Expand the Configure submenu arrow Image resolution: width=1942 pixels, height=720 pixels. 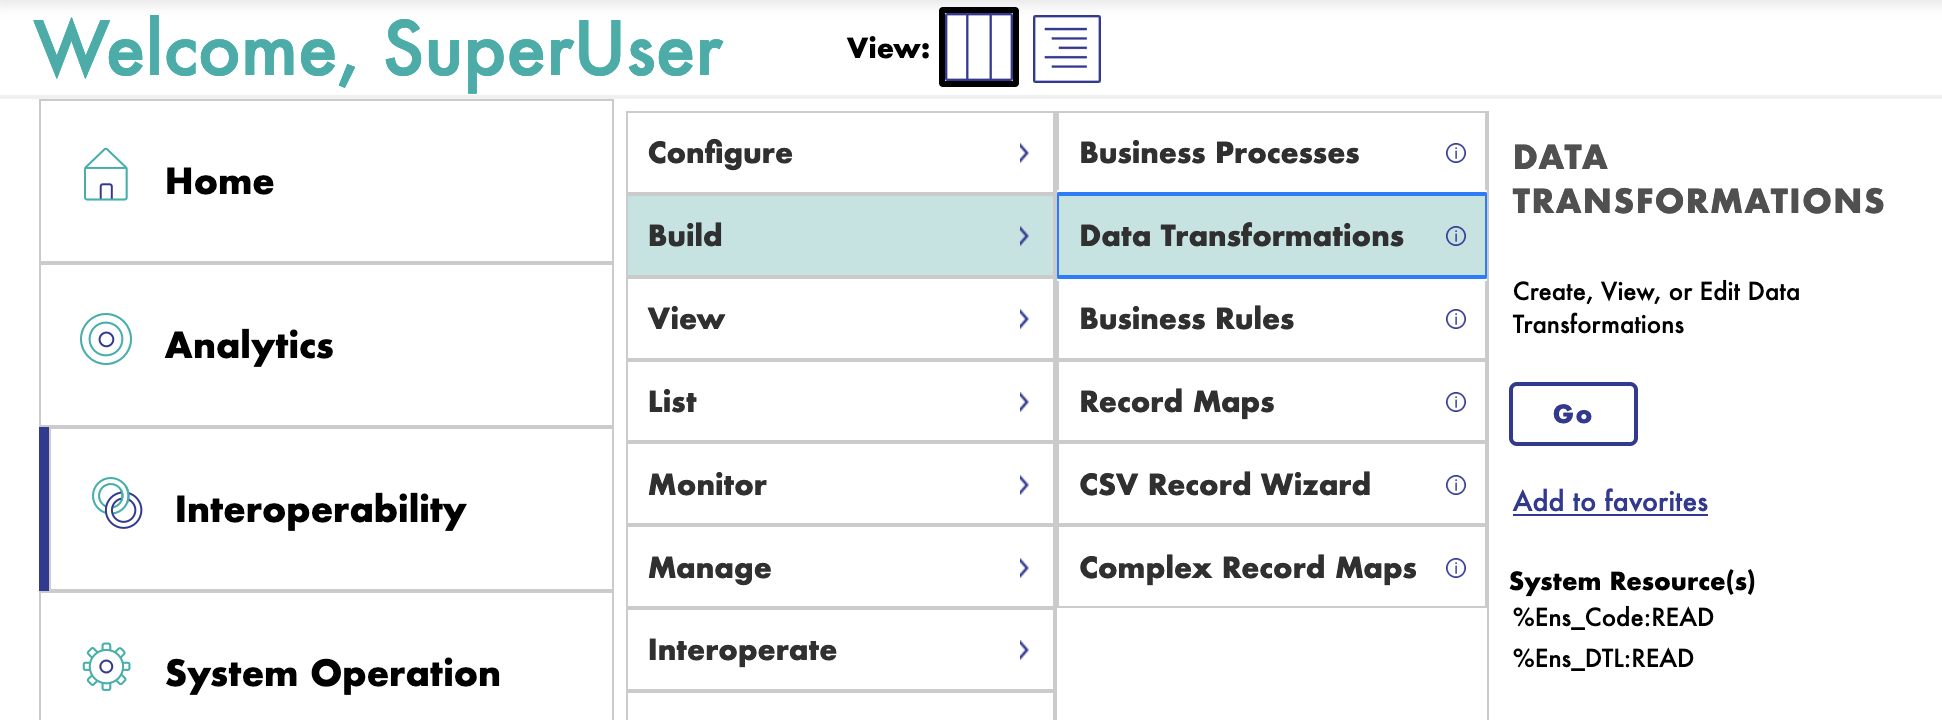coord(1023,153)
